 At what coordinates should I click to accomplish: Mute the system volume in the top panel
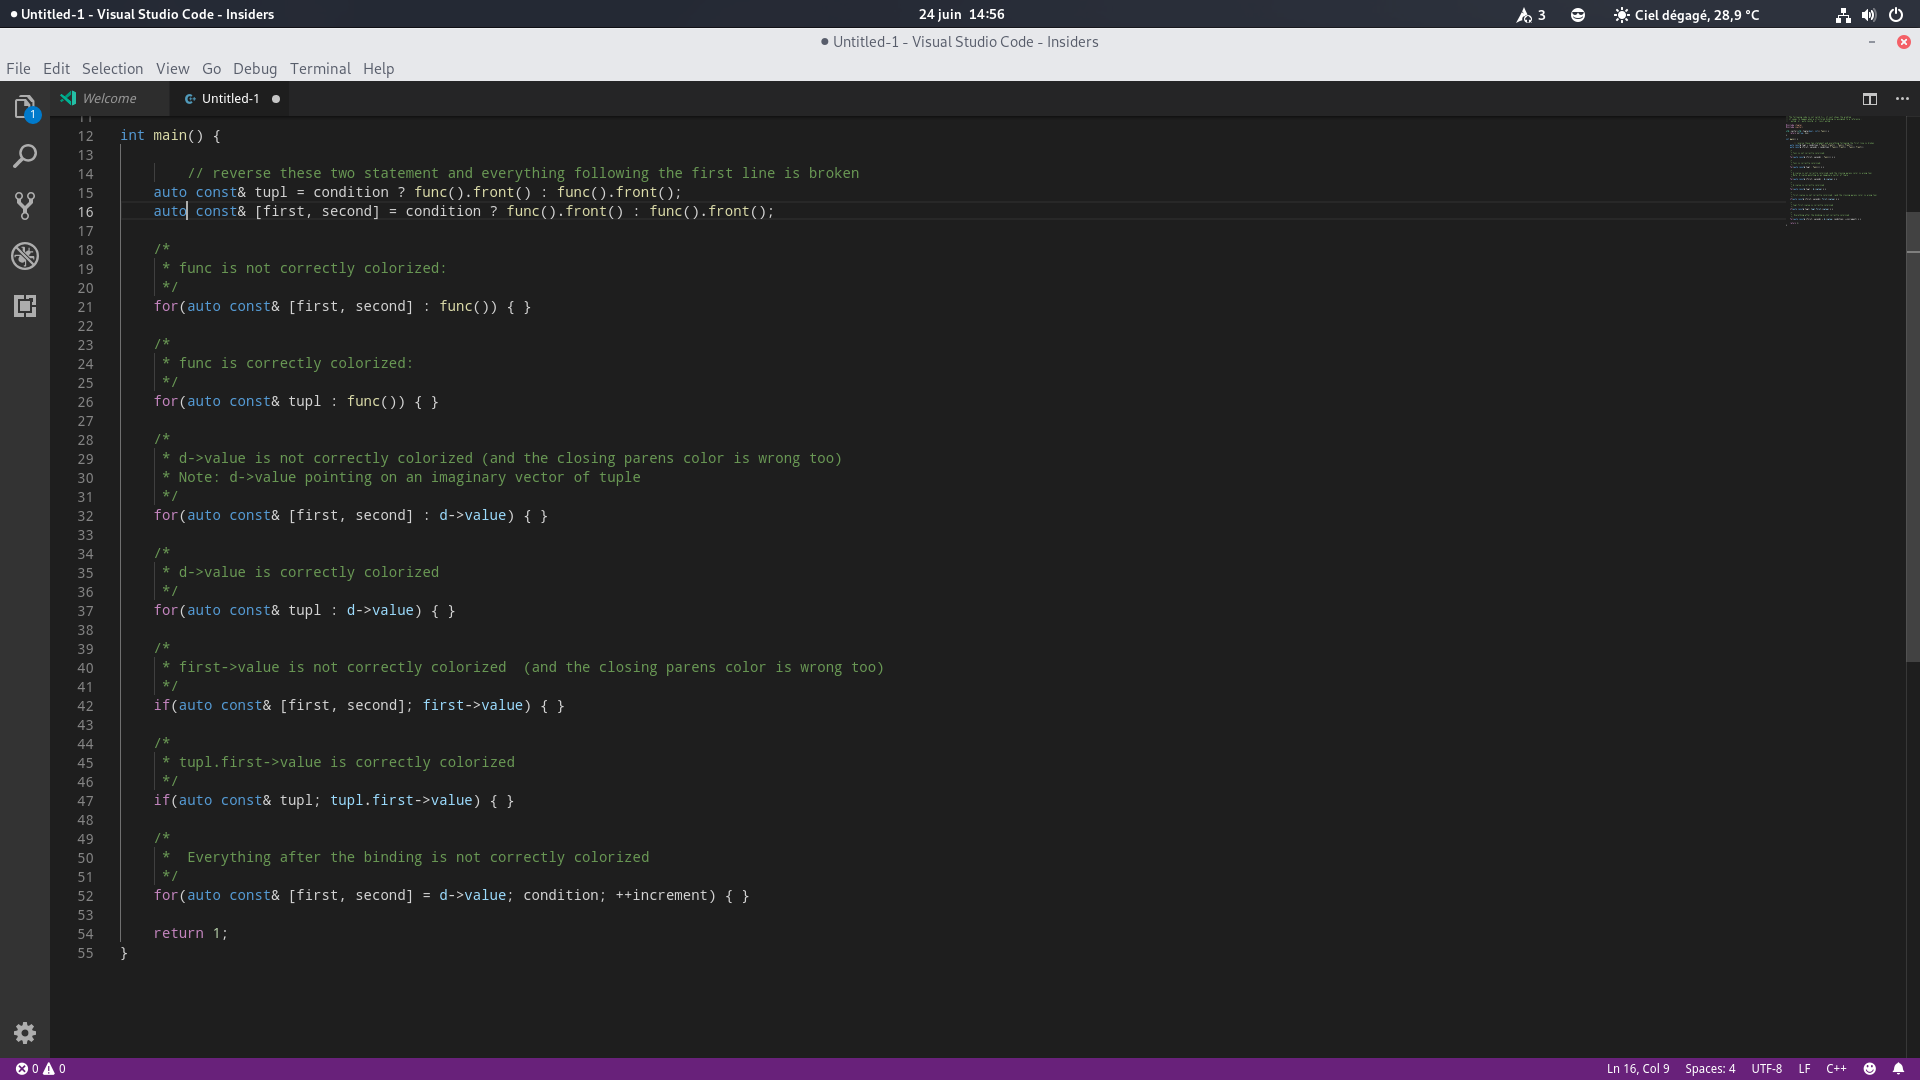[x=1869, y=14]
